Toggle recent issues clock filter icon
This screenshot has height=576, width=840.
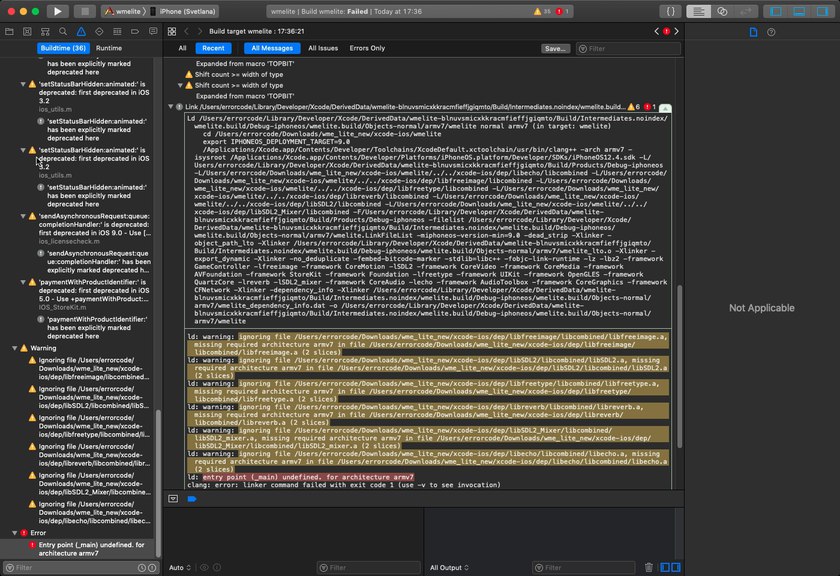click(x=142, y=568)
